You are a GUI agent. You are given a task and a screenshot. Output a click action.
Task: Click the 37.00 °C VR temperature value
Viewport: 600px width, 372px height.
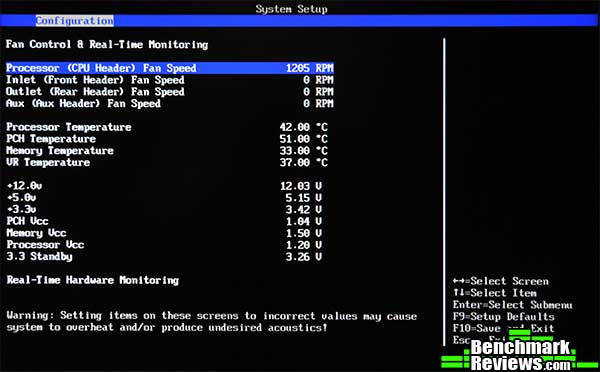tap(304, 163)
